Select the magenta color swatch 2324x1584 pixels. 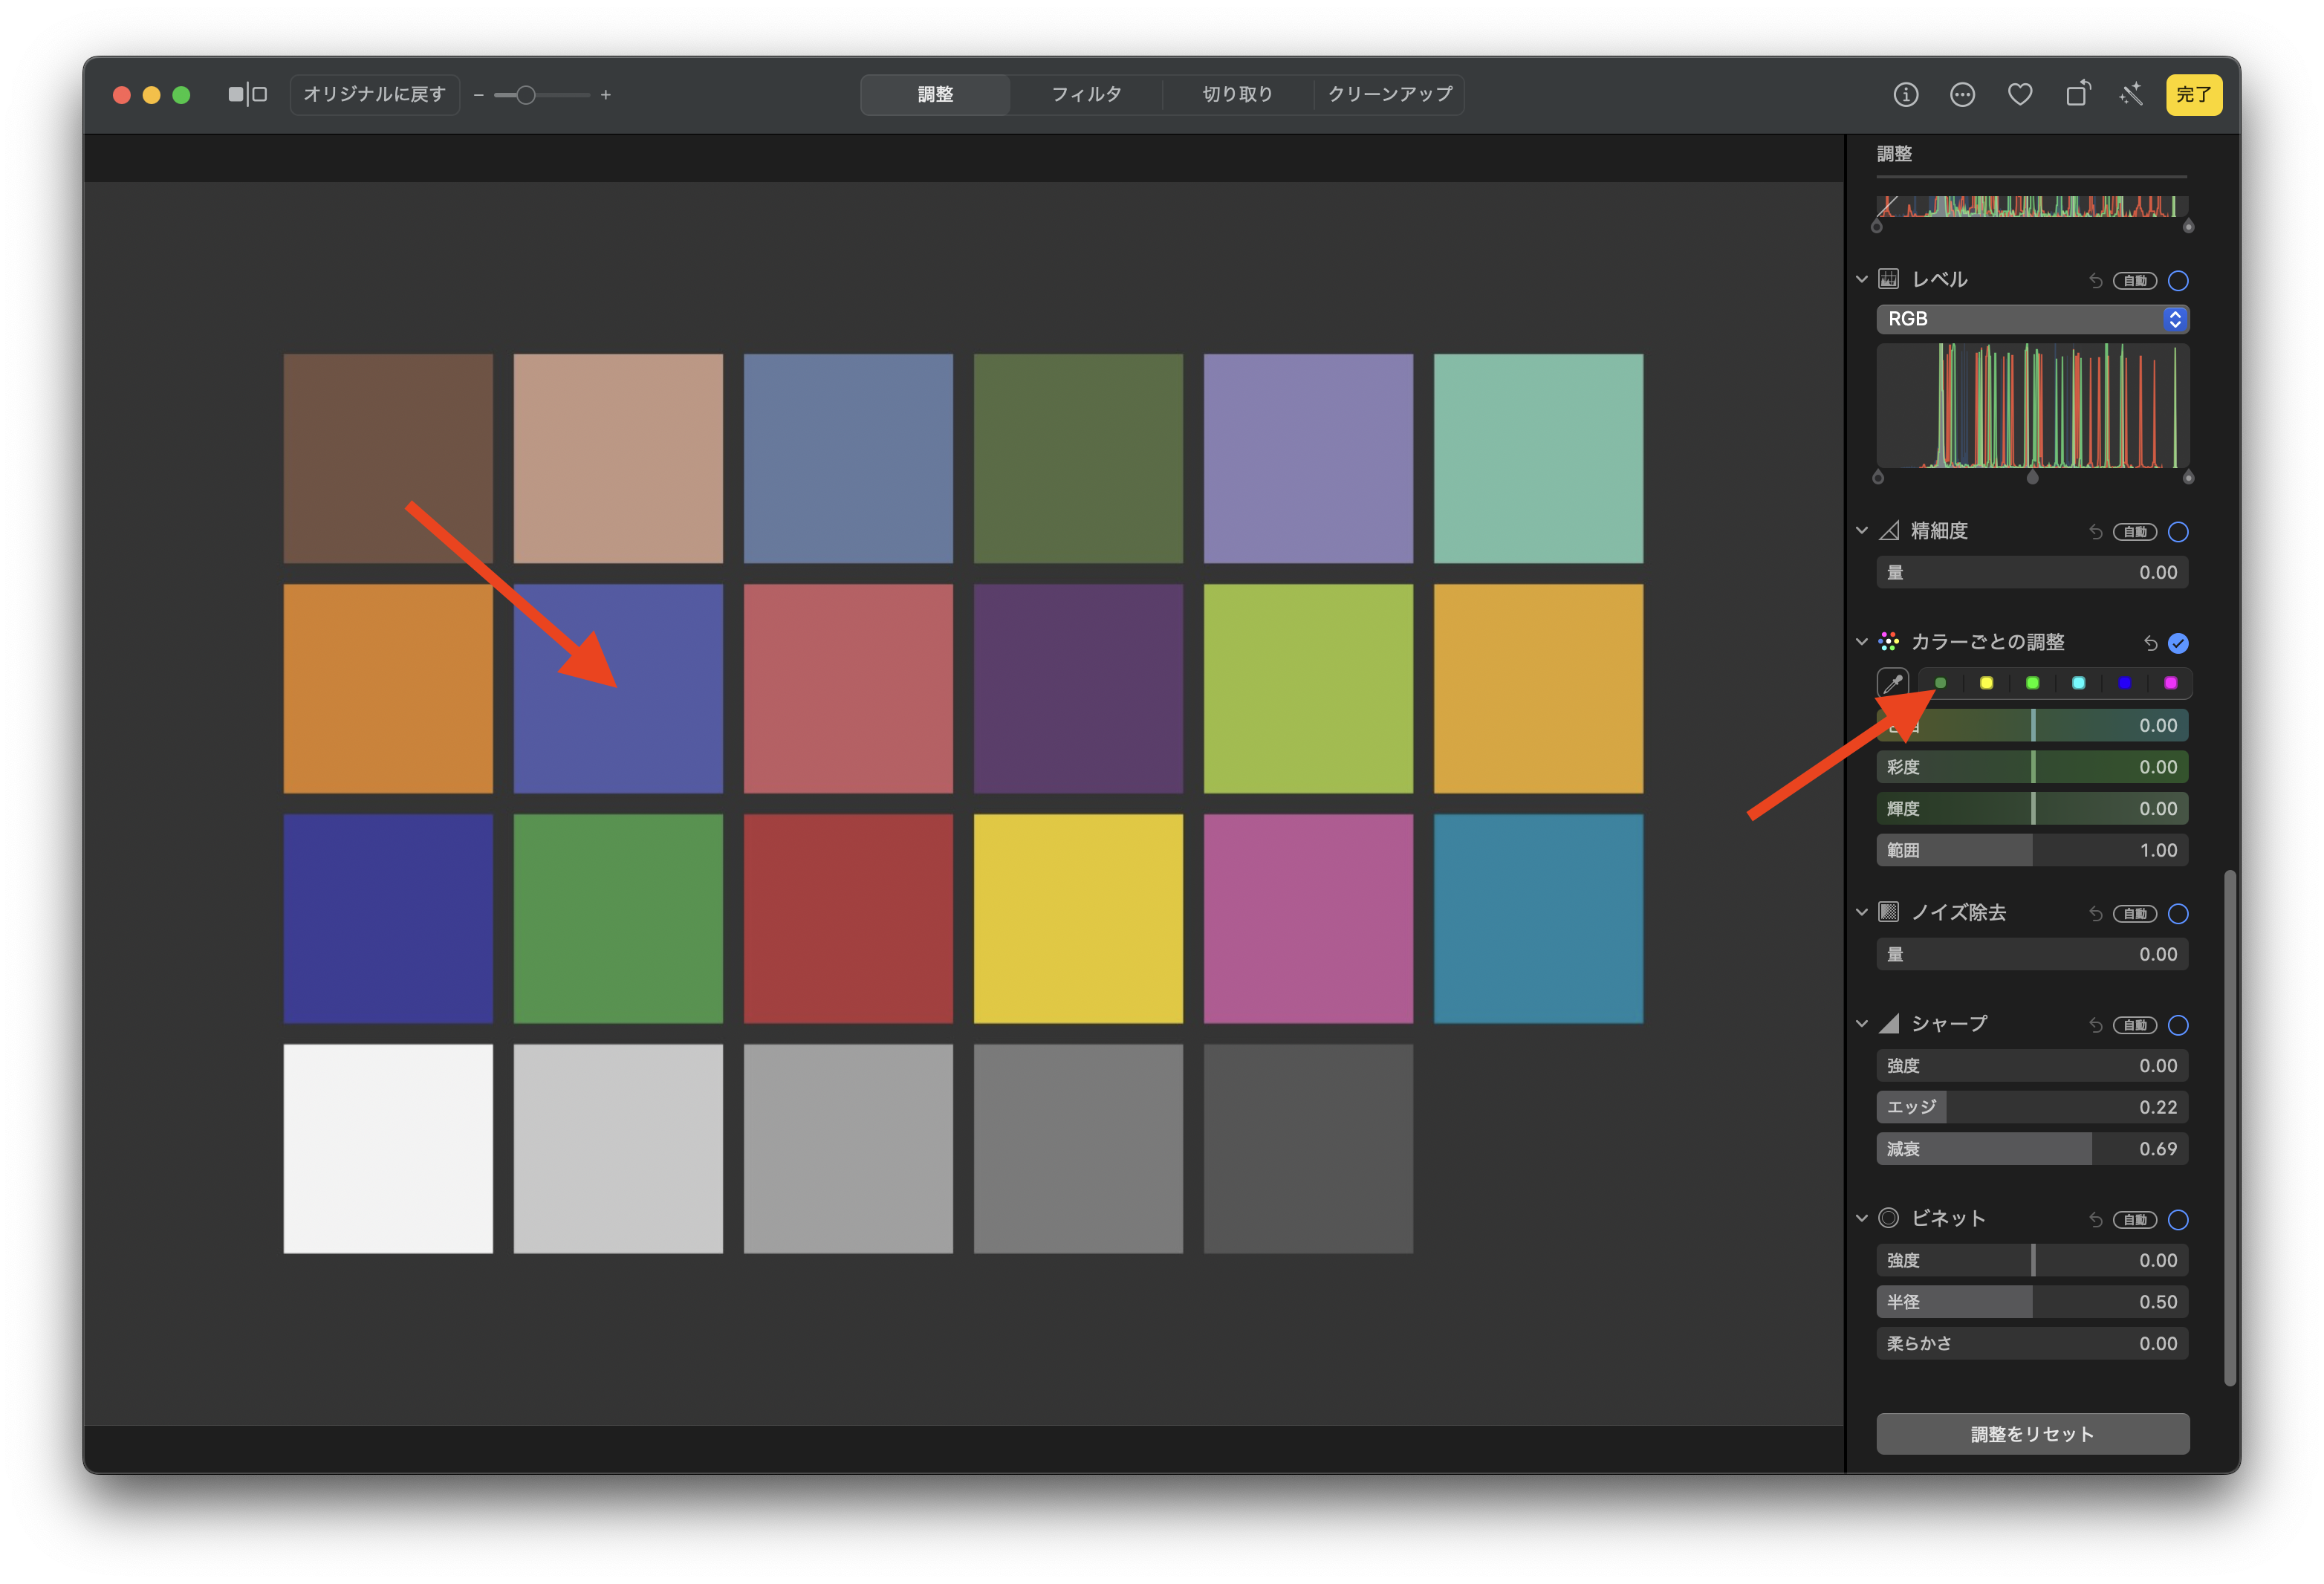[2170, 683]
